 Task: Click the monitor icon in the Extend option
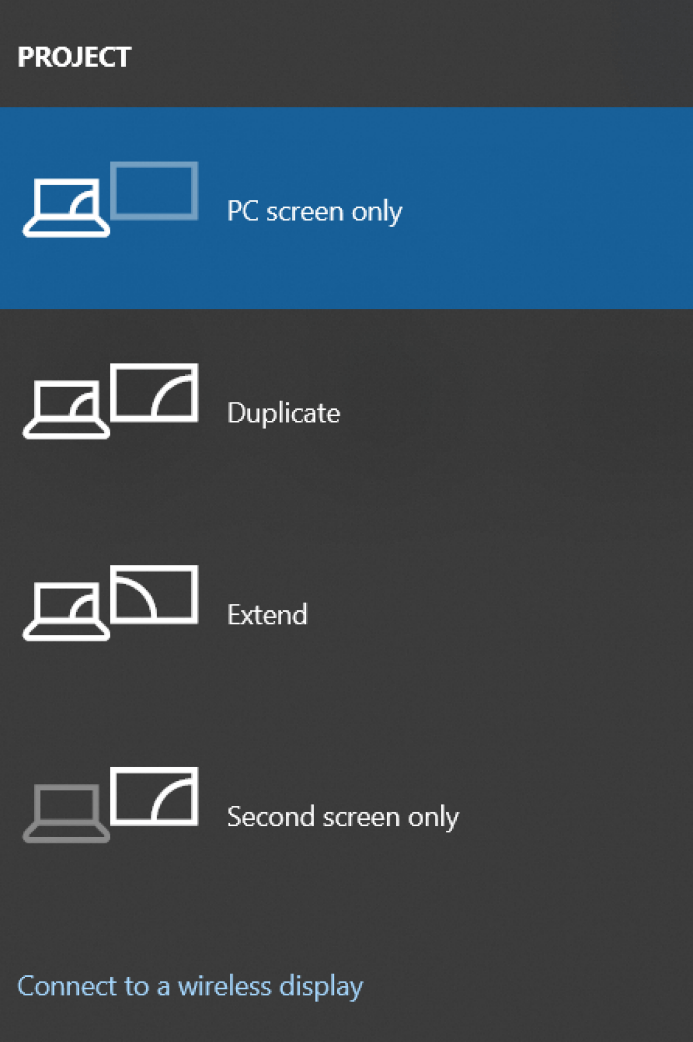click(x=154, y=595)
